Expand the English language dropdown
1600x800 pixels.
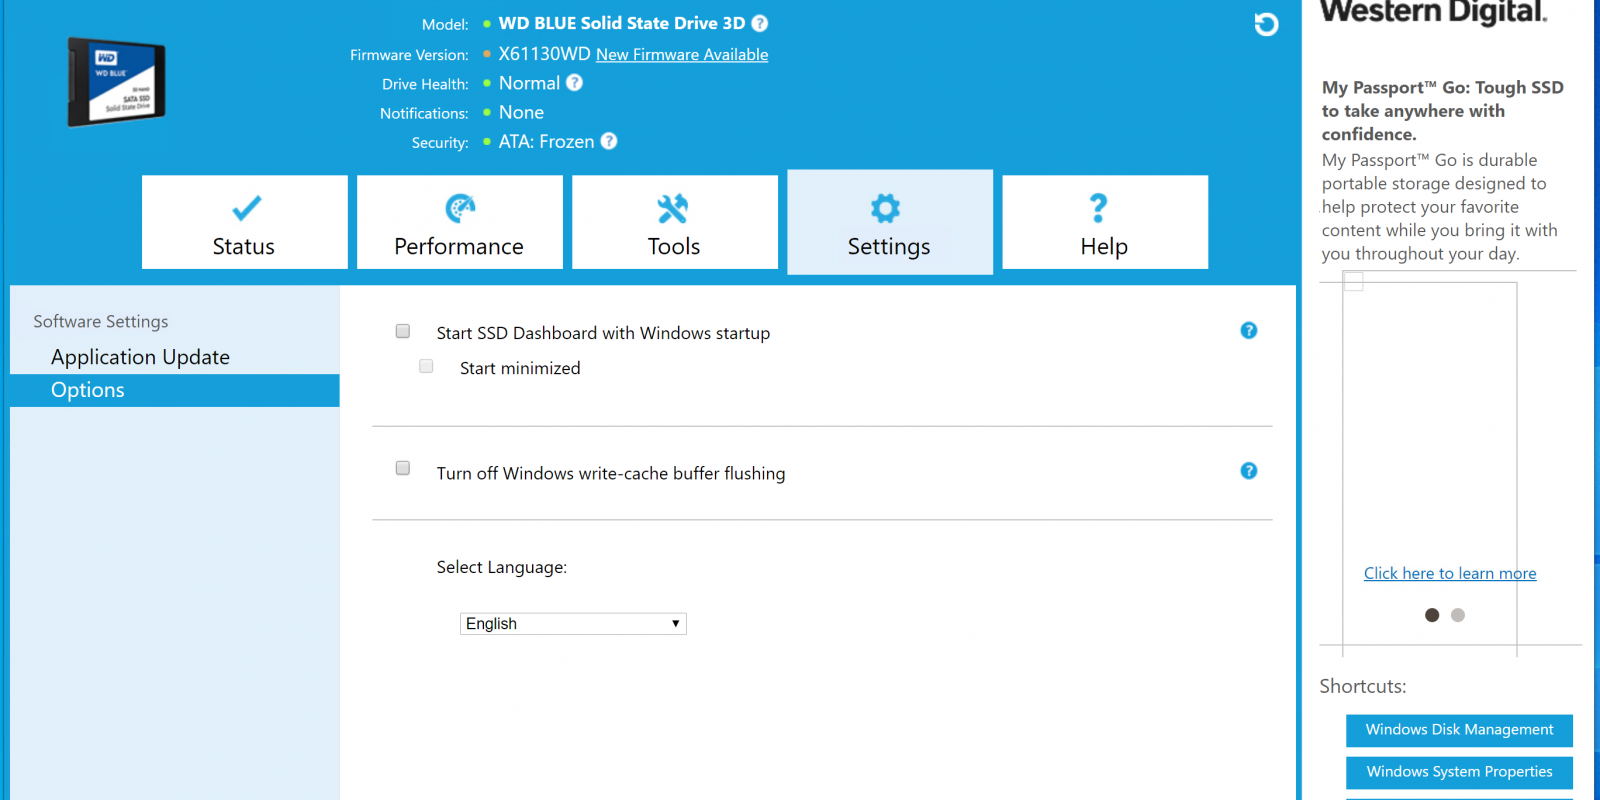(x=573, y=623)
